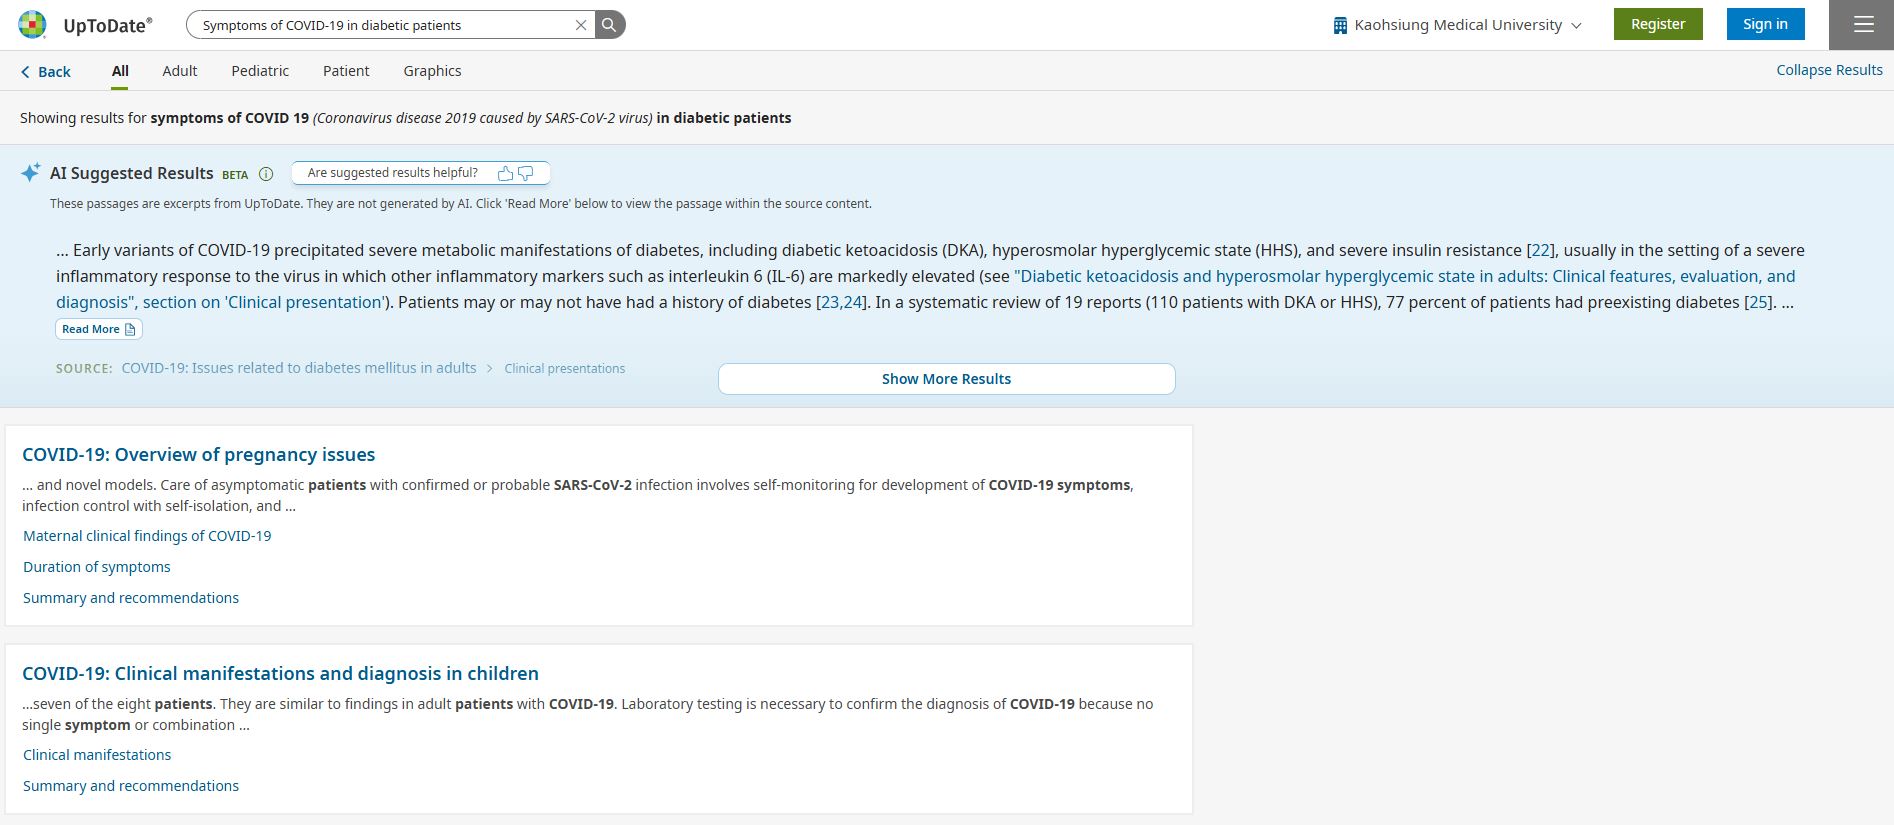Screen dimensions: 1894x825
Task: Collapse the search results
Action: [1828, 70]
